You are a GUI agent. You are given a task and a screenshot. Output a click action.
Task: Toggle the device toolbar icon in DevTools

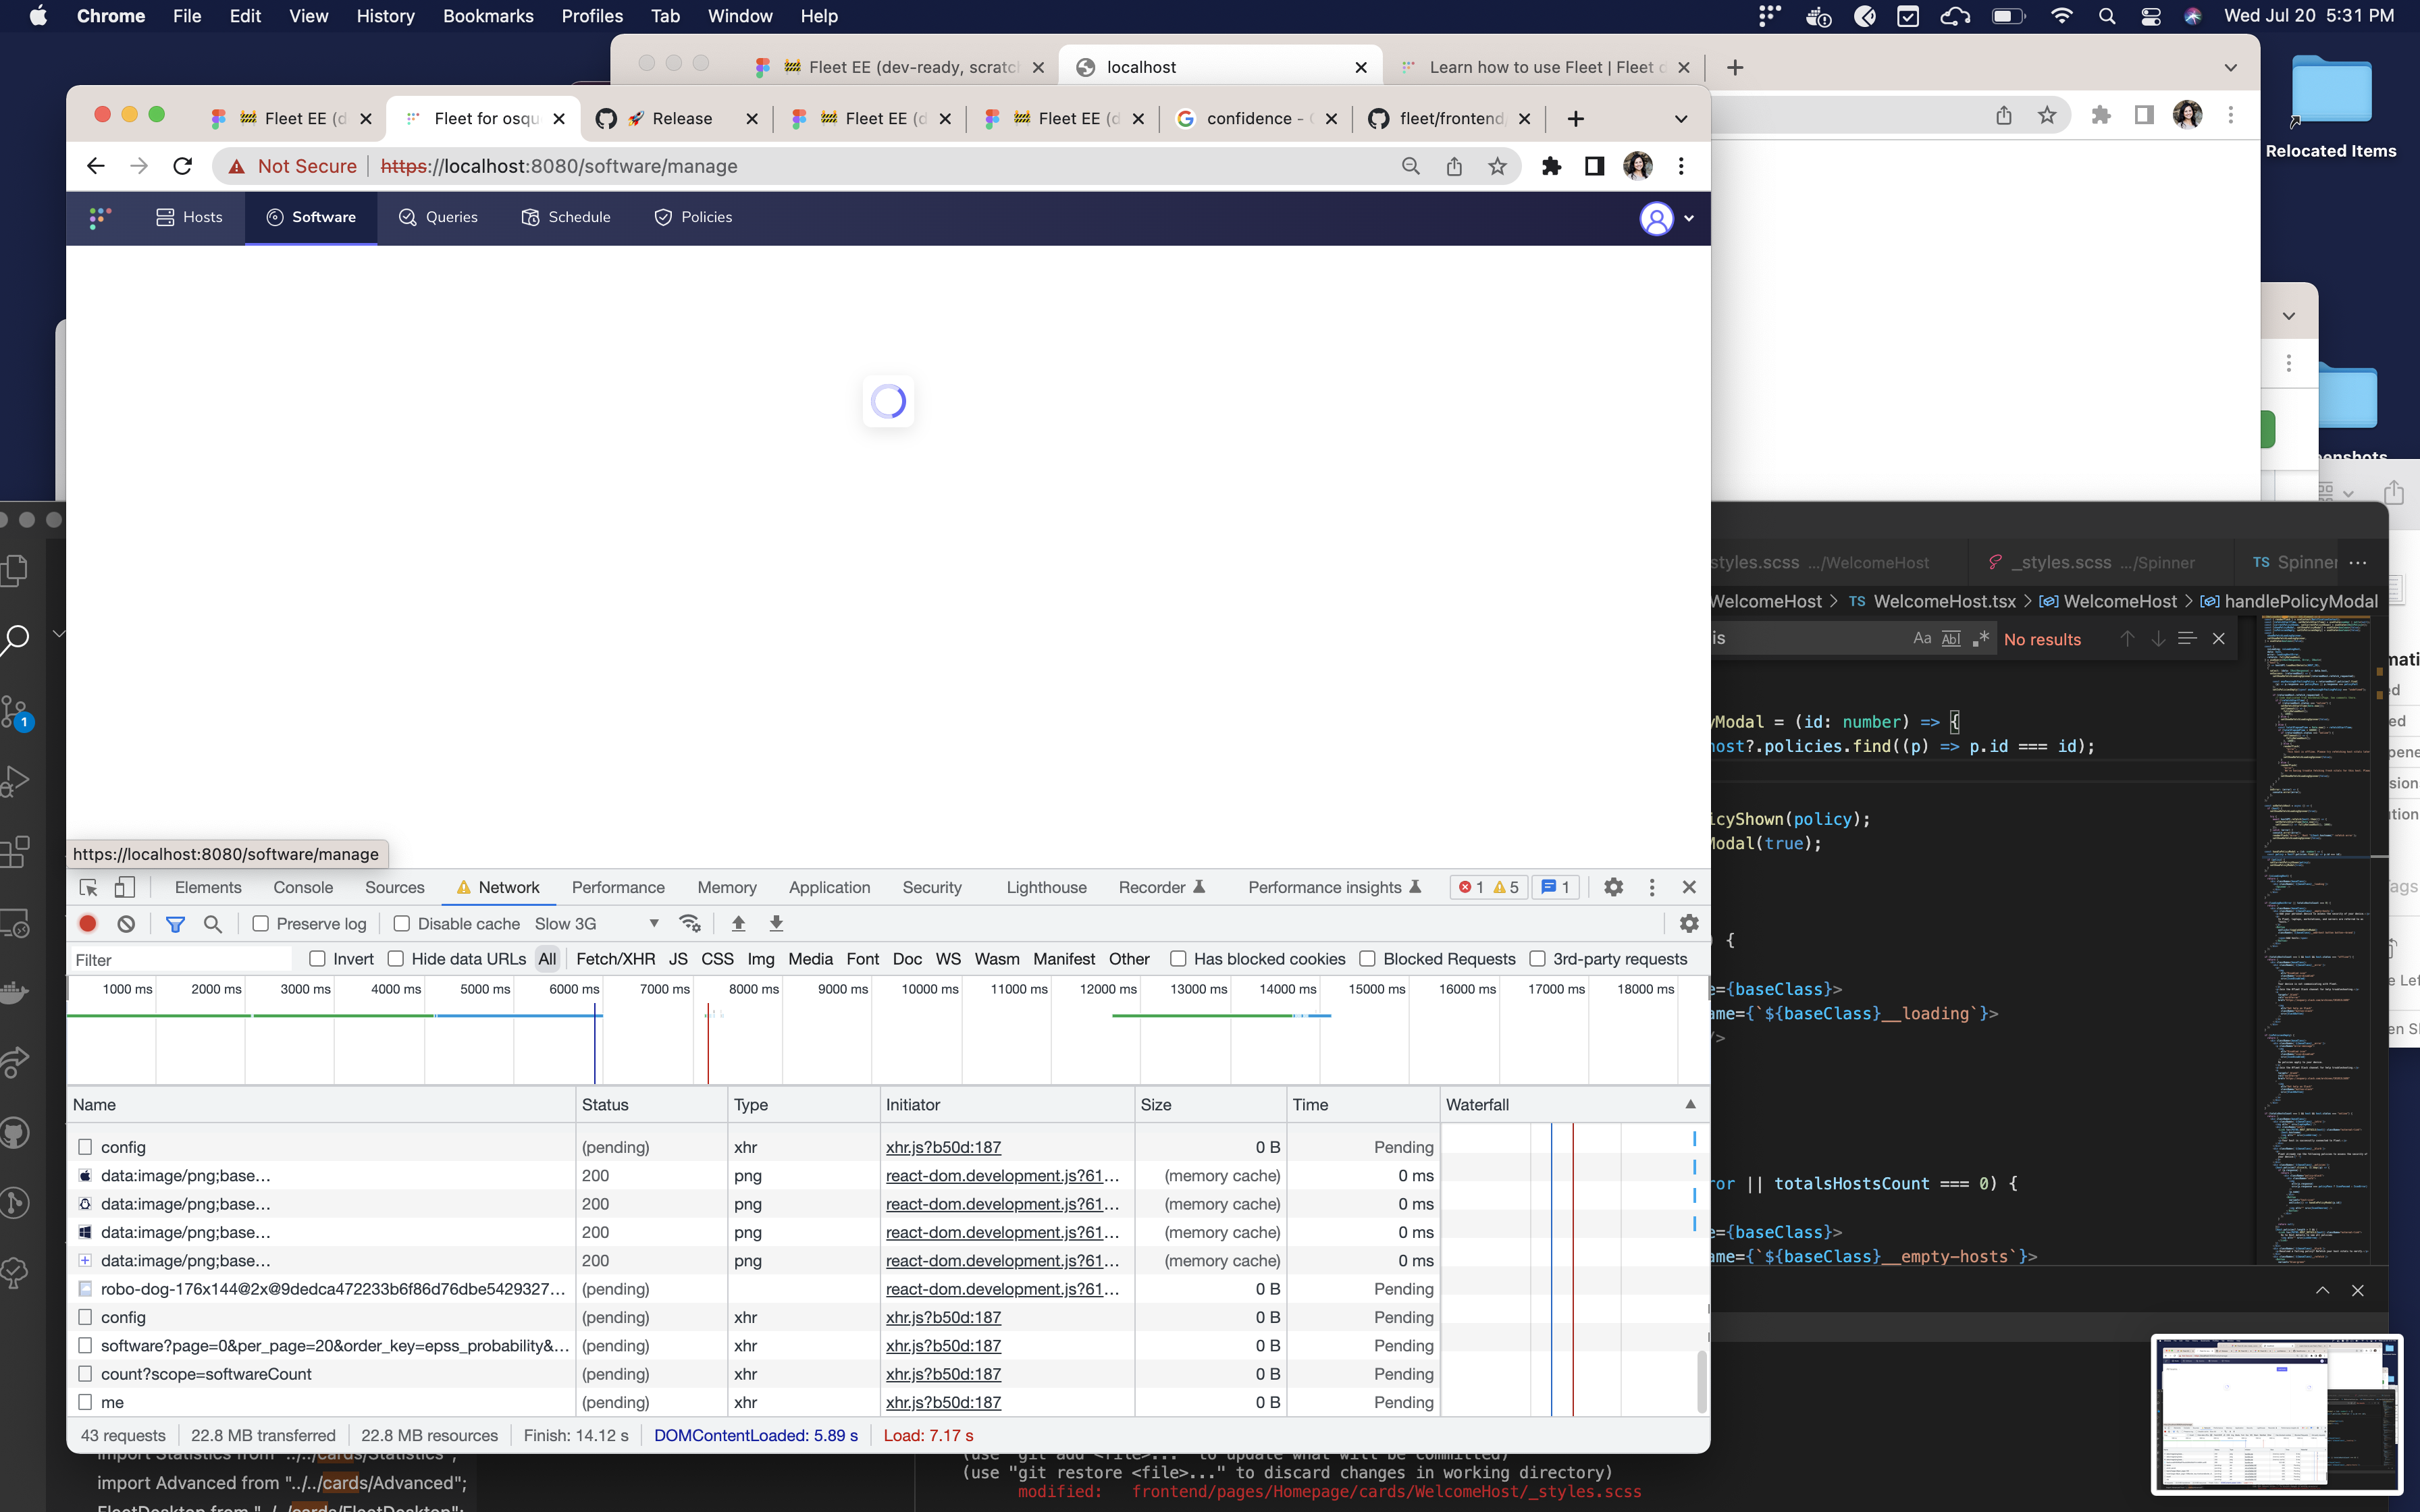coord(124,887)
